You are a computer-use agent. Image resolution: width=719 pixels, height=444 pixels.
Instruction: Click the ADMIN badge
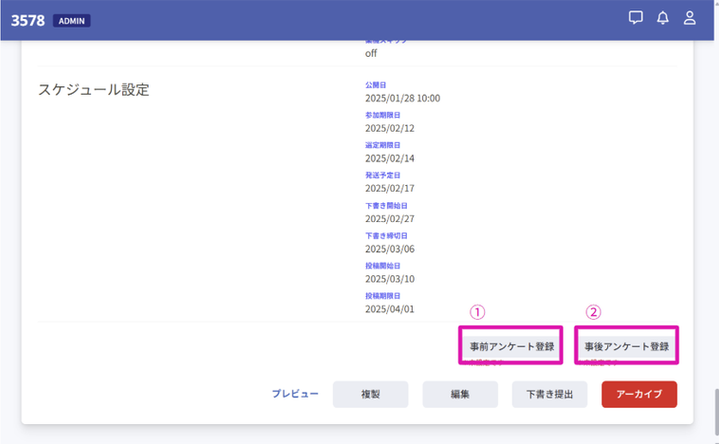coord(72,21)
